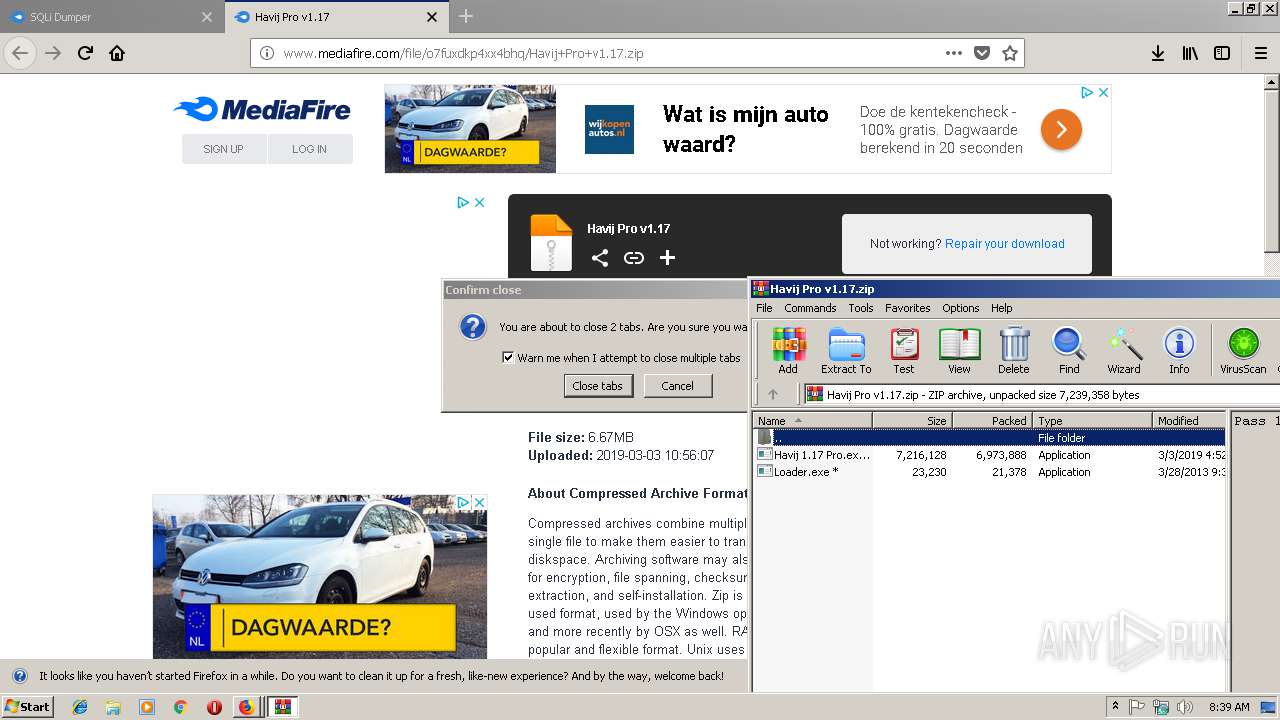Sort WinRAR file list by Name column
This screenshot has height=720, width=1280.
pos(812,420)
